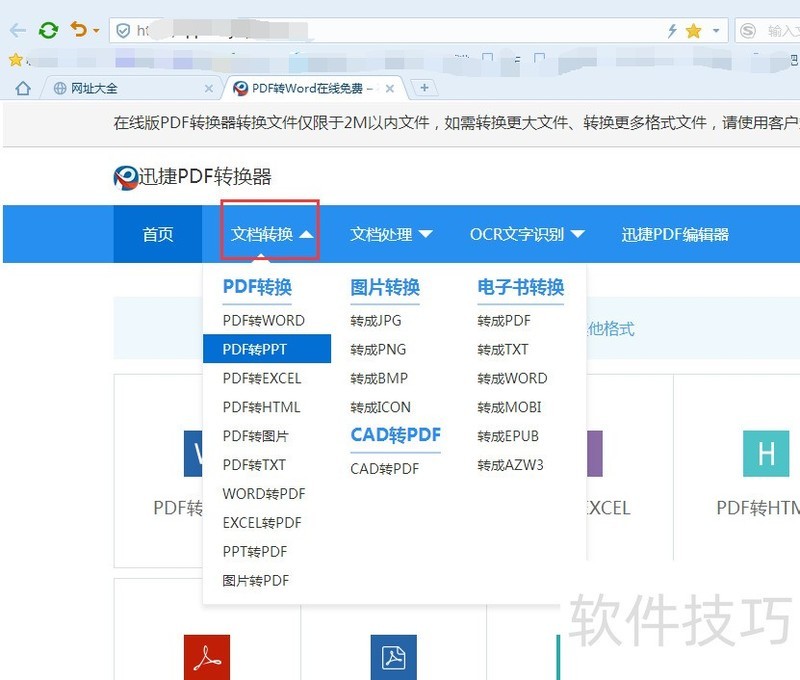Open dropdown arrow beside bookmark star
800x680 pixels.
[x=716, y=31]
